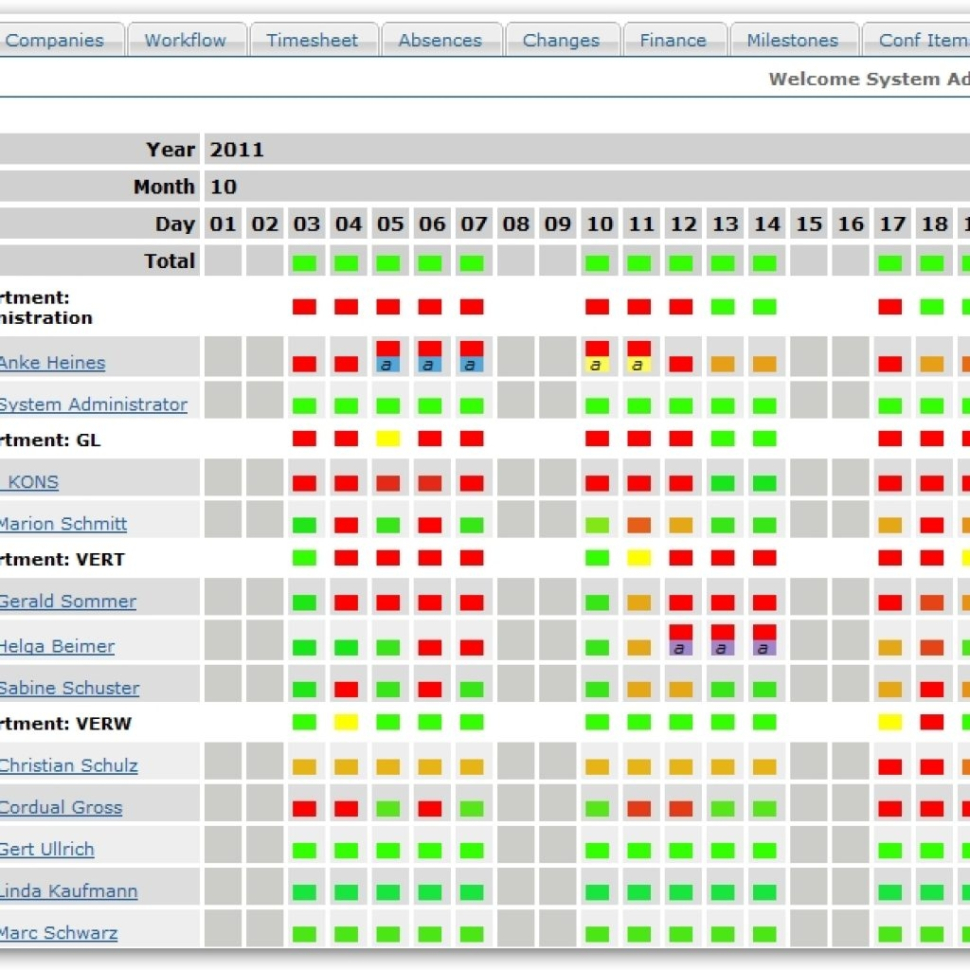Click Marc Schwarz's green status square on day 03
The height and width of the screenshot is (970, 970).
(307, 932)
